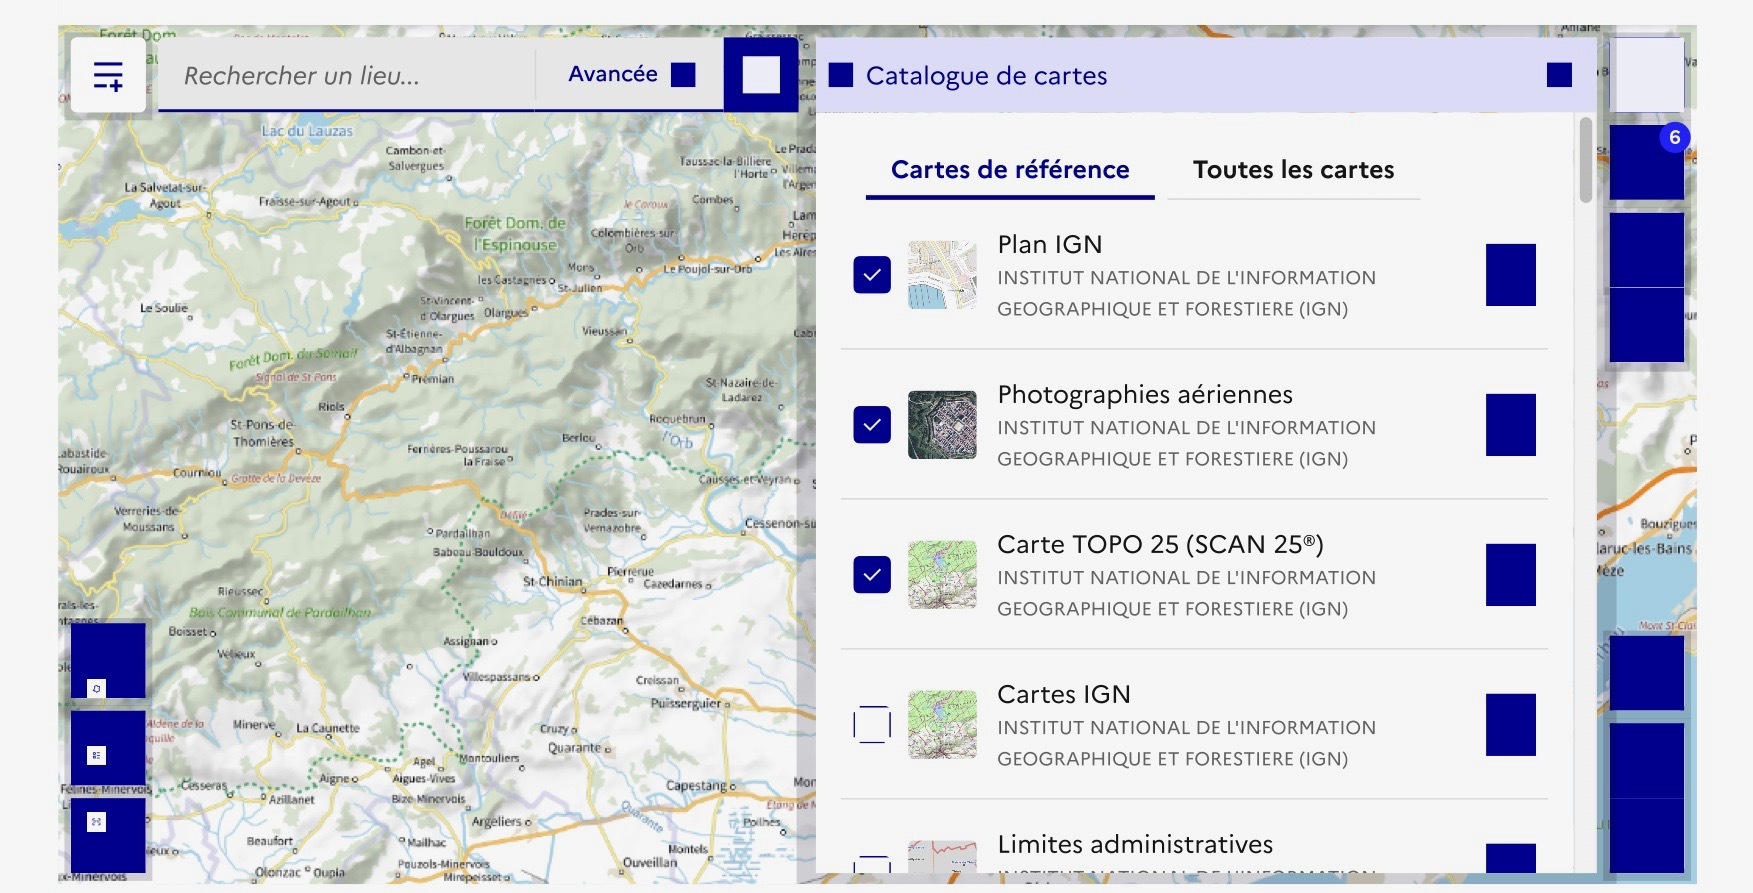Screen dimensions: 1753x893
Task: Click St-Pons-de-Thomières label on the map
Action: [x=263, y=433]
